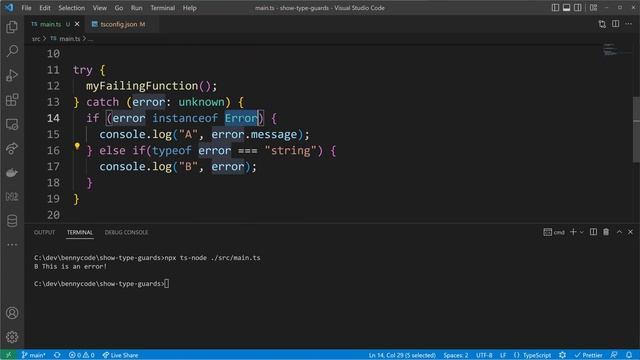Image resolution: width=640 pixels, height=360 pixels.
Task: Split the terminal panel
Action: point(593,232)
